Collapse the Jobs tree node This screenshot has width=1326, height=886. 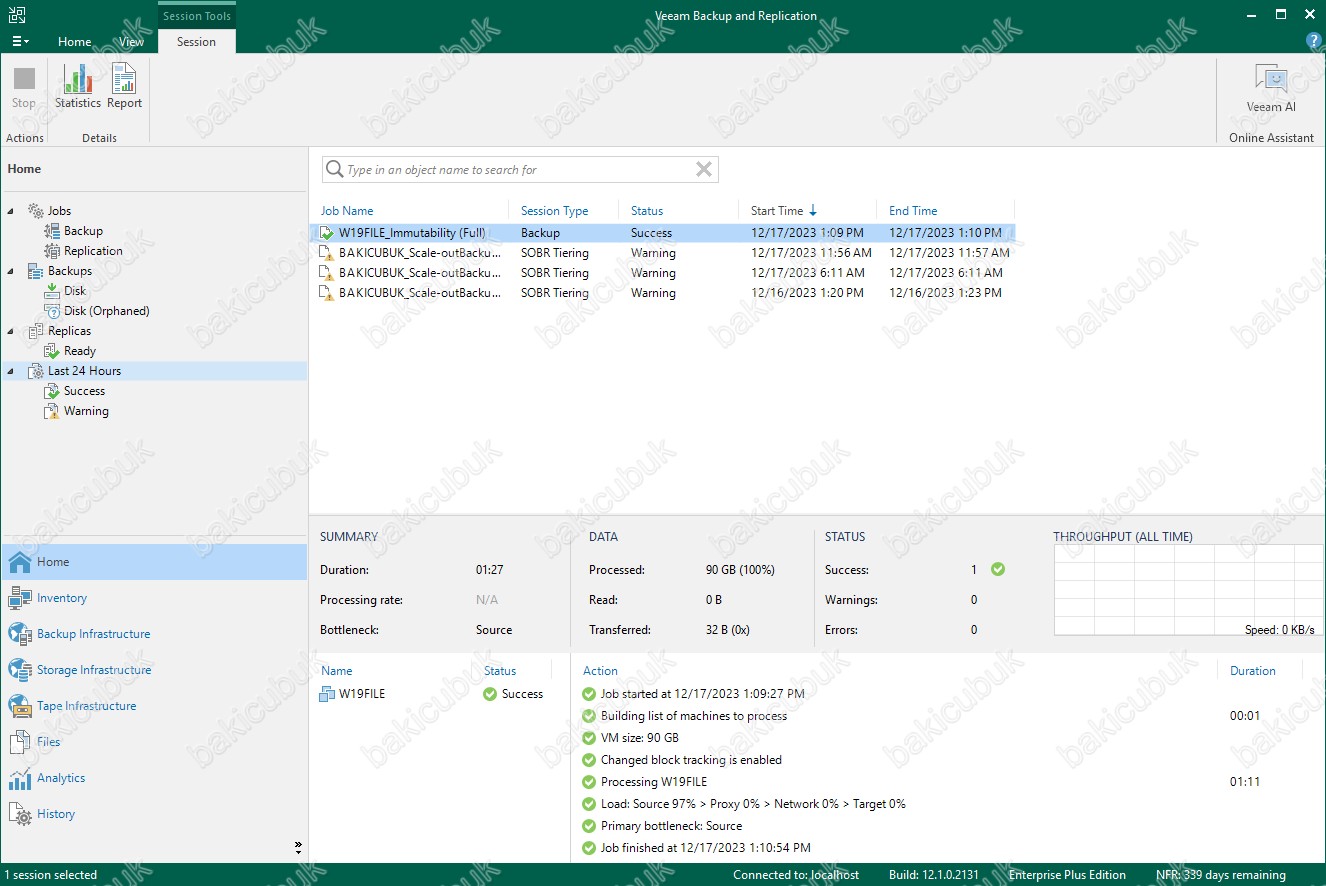pyautogui.click(x=10, y=211)
